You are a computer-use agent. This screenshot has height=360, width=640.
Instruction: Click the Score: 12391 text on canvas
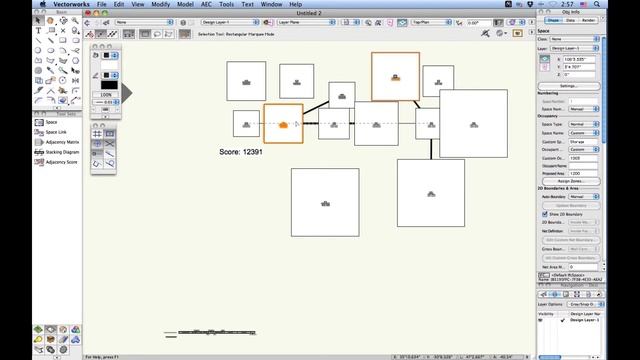241,152
